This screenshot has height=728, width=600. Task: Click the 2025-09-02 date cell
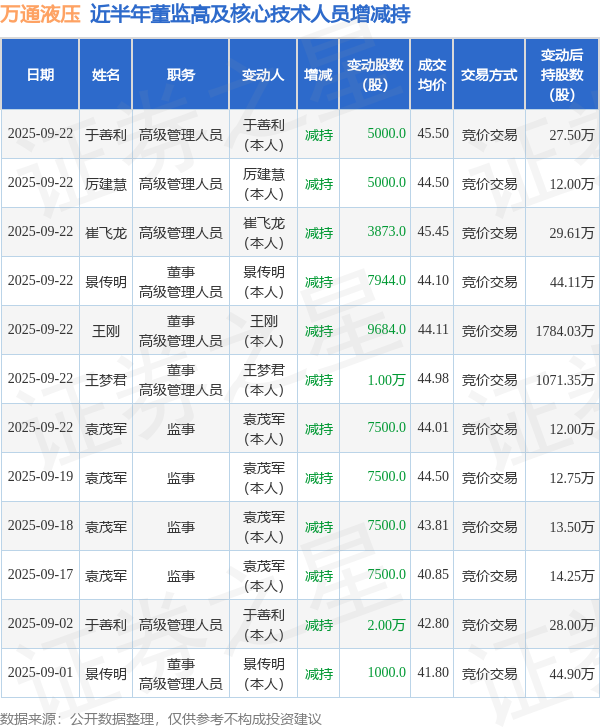(x=40, y=624)
